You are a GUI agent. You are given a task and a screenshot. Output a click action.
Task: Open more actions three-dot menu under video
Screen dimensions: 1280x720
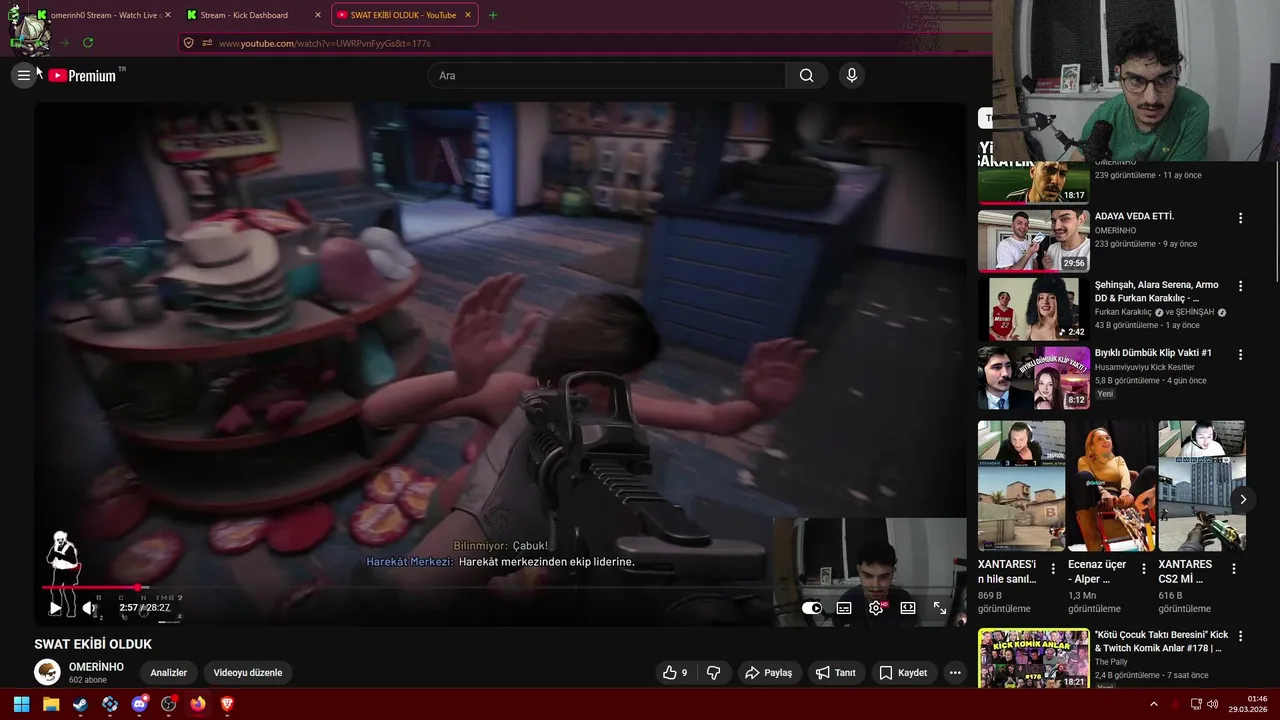coord(955,673)
